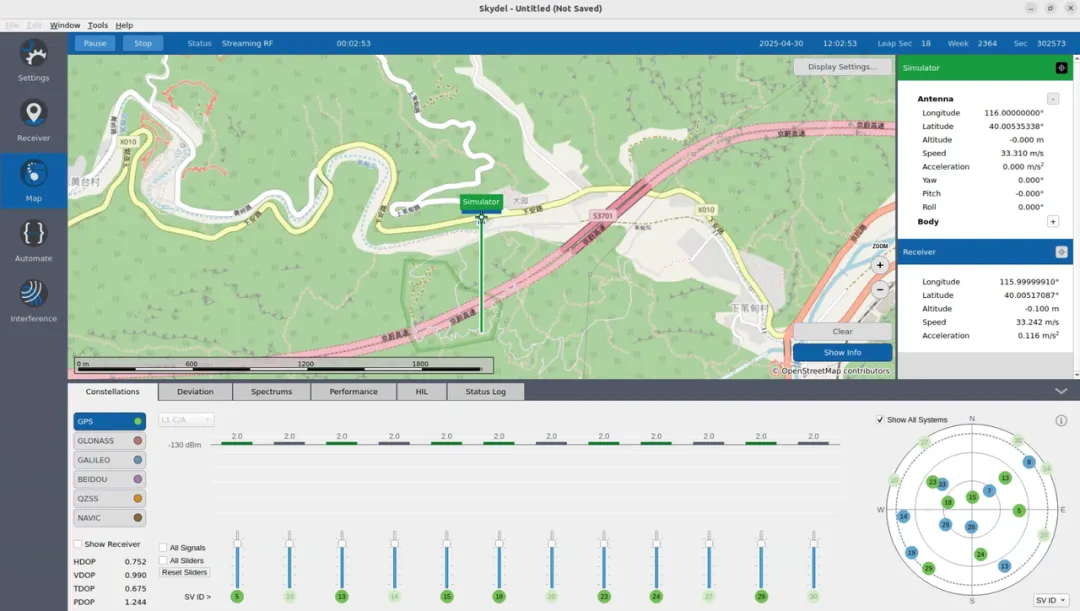Screen dimensions: 1080x611
Task: Toggle the GLONASS constellation button
Action: click(110, 440)
